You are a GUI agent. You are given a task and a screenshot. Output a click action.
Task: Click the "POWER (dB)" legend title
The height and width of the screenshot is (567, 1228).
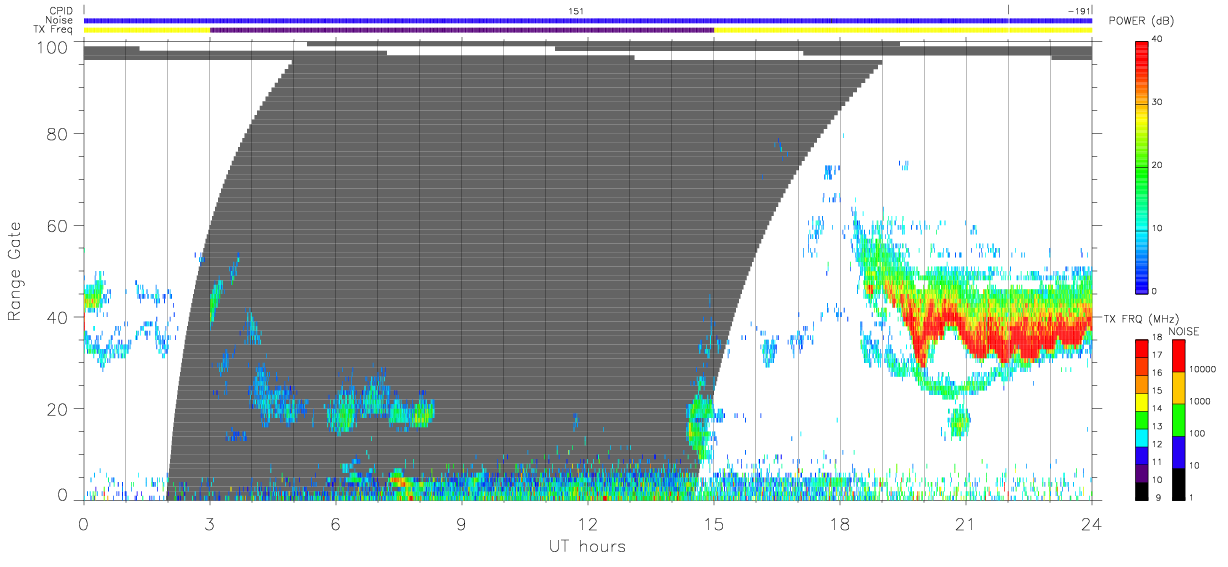tap(1141, 22)
